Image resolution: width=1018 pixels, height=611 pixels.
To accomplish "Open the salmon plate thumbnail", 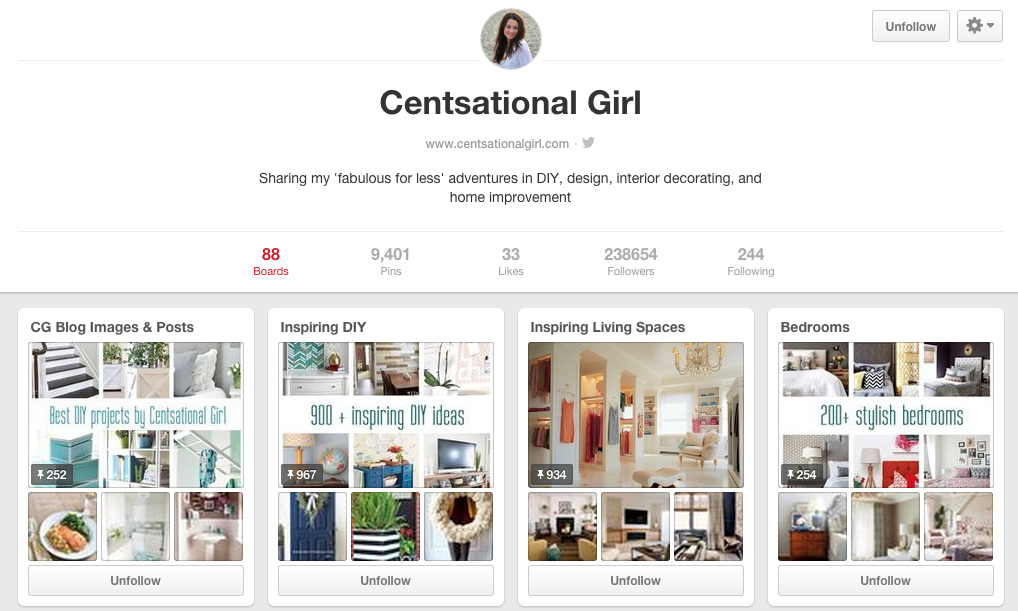I will pos(62,527).
